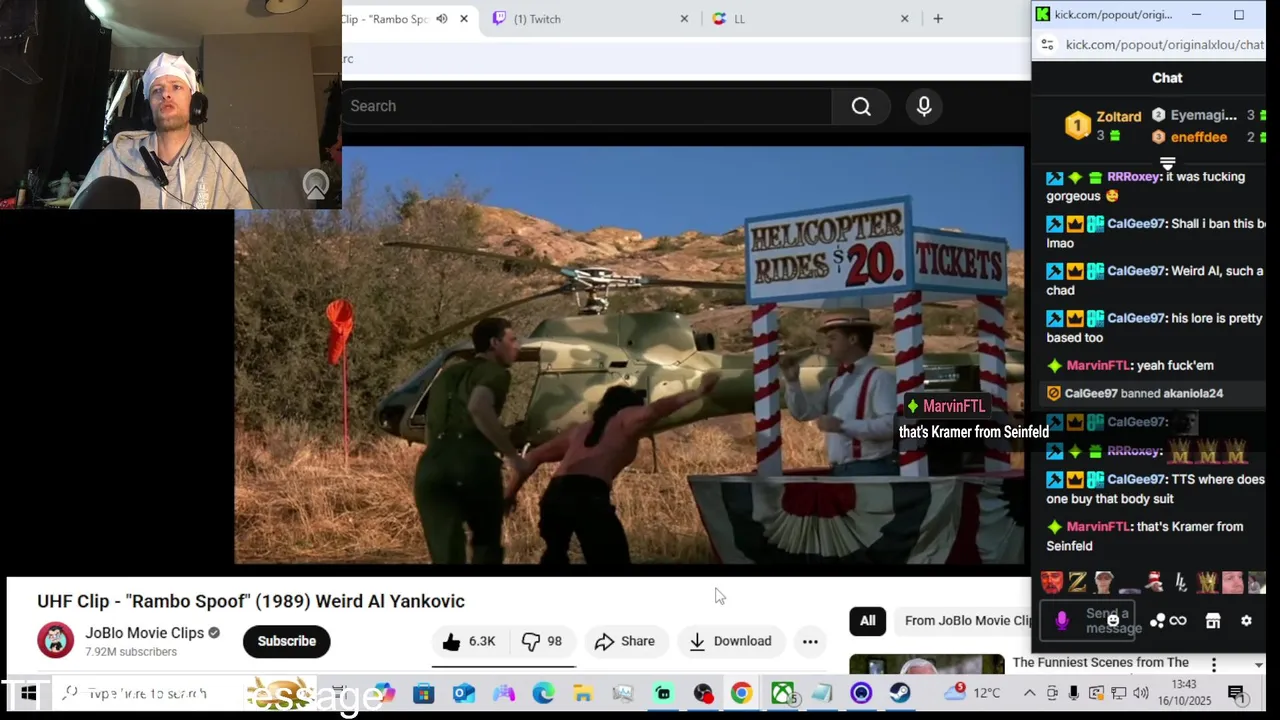Activate YouTube voice search microphone
The width and height of the screenshot is (1280, 720).
[x=924, y=106]
